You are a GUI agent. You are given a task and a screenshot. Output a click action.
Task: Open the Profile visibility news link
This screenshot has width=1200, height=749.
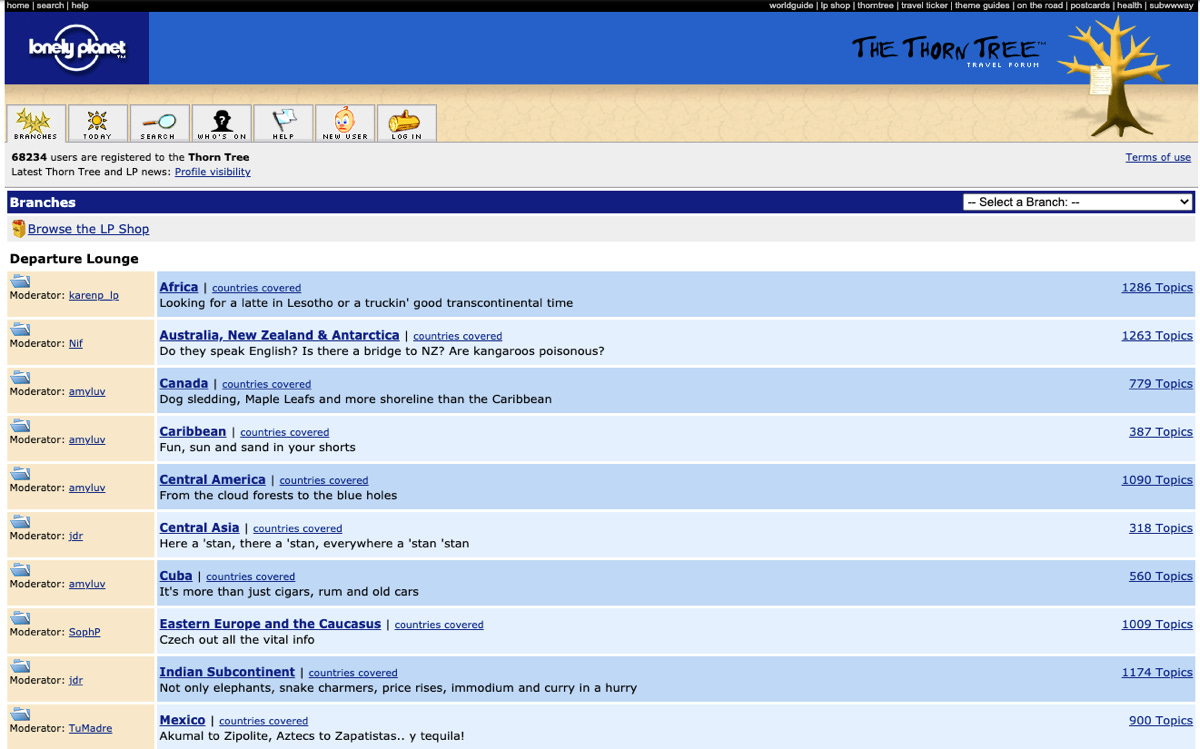tap(213, 172)
